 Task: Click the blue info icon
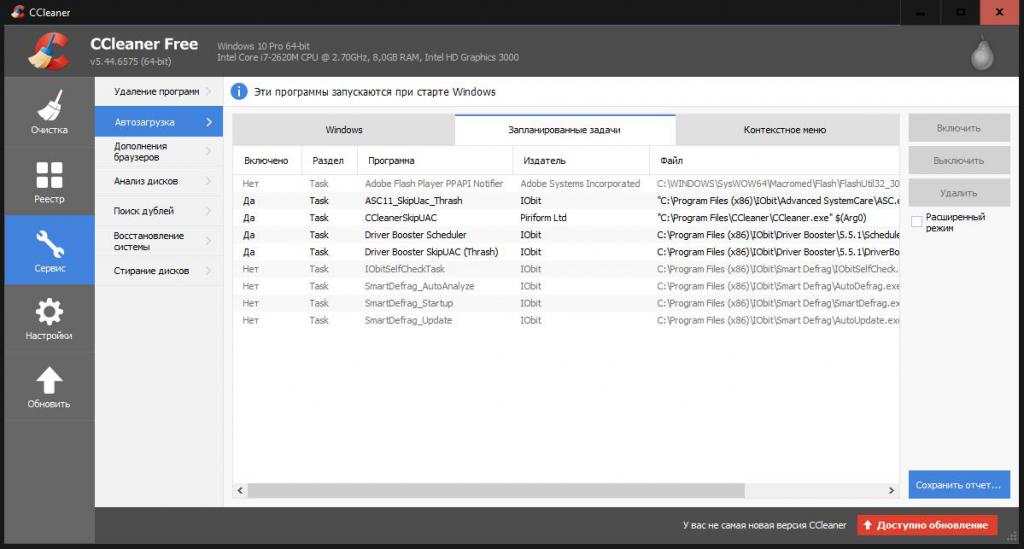coord(239,91)
